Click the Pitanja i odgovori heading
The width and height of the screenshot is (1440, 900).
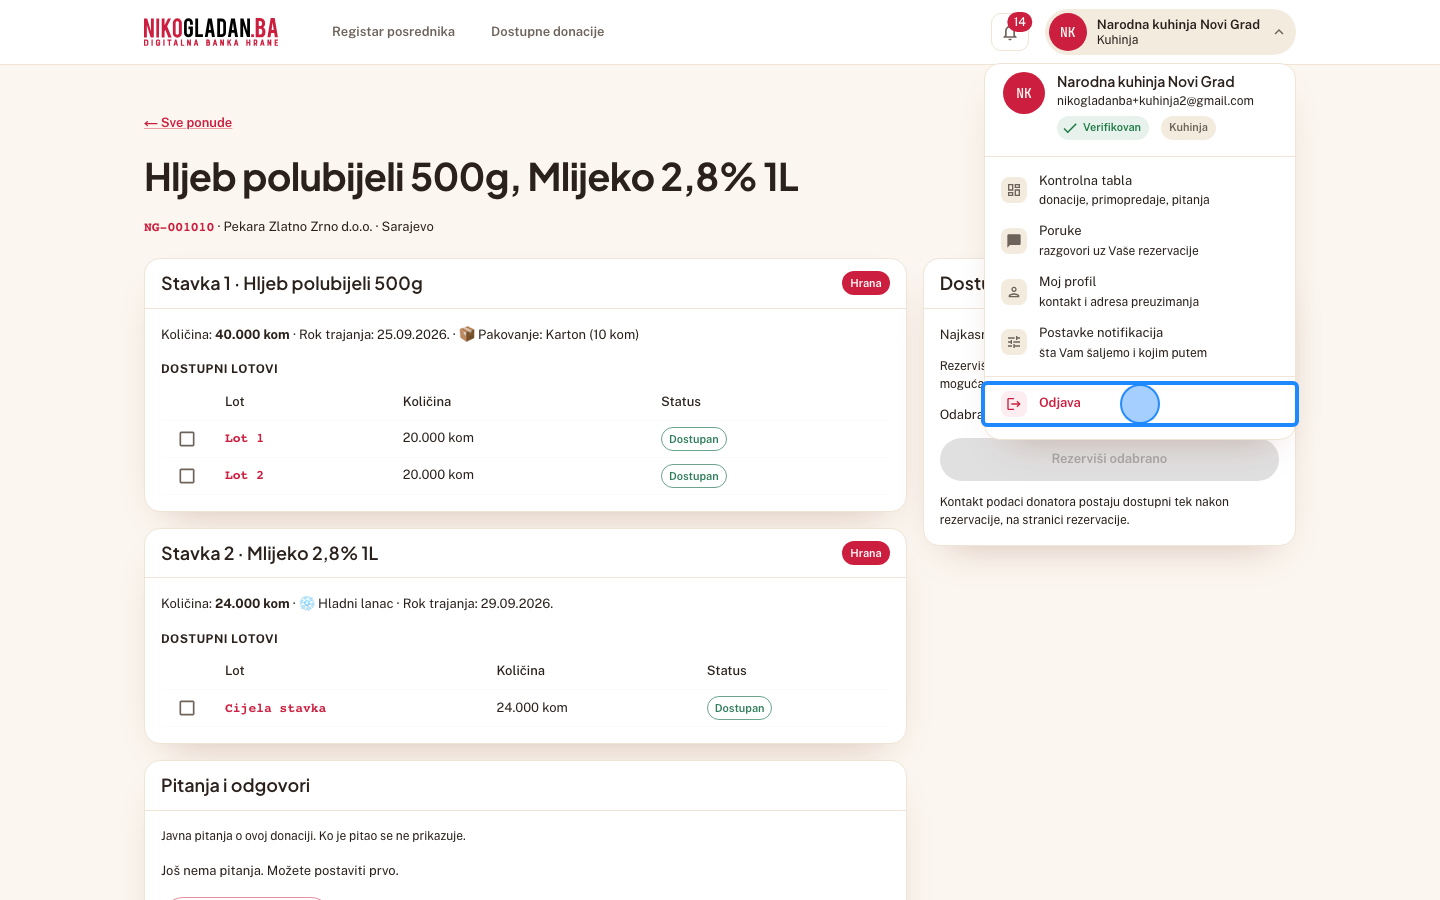[235, 786]
